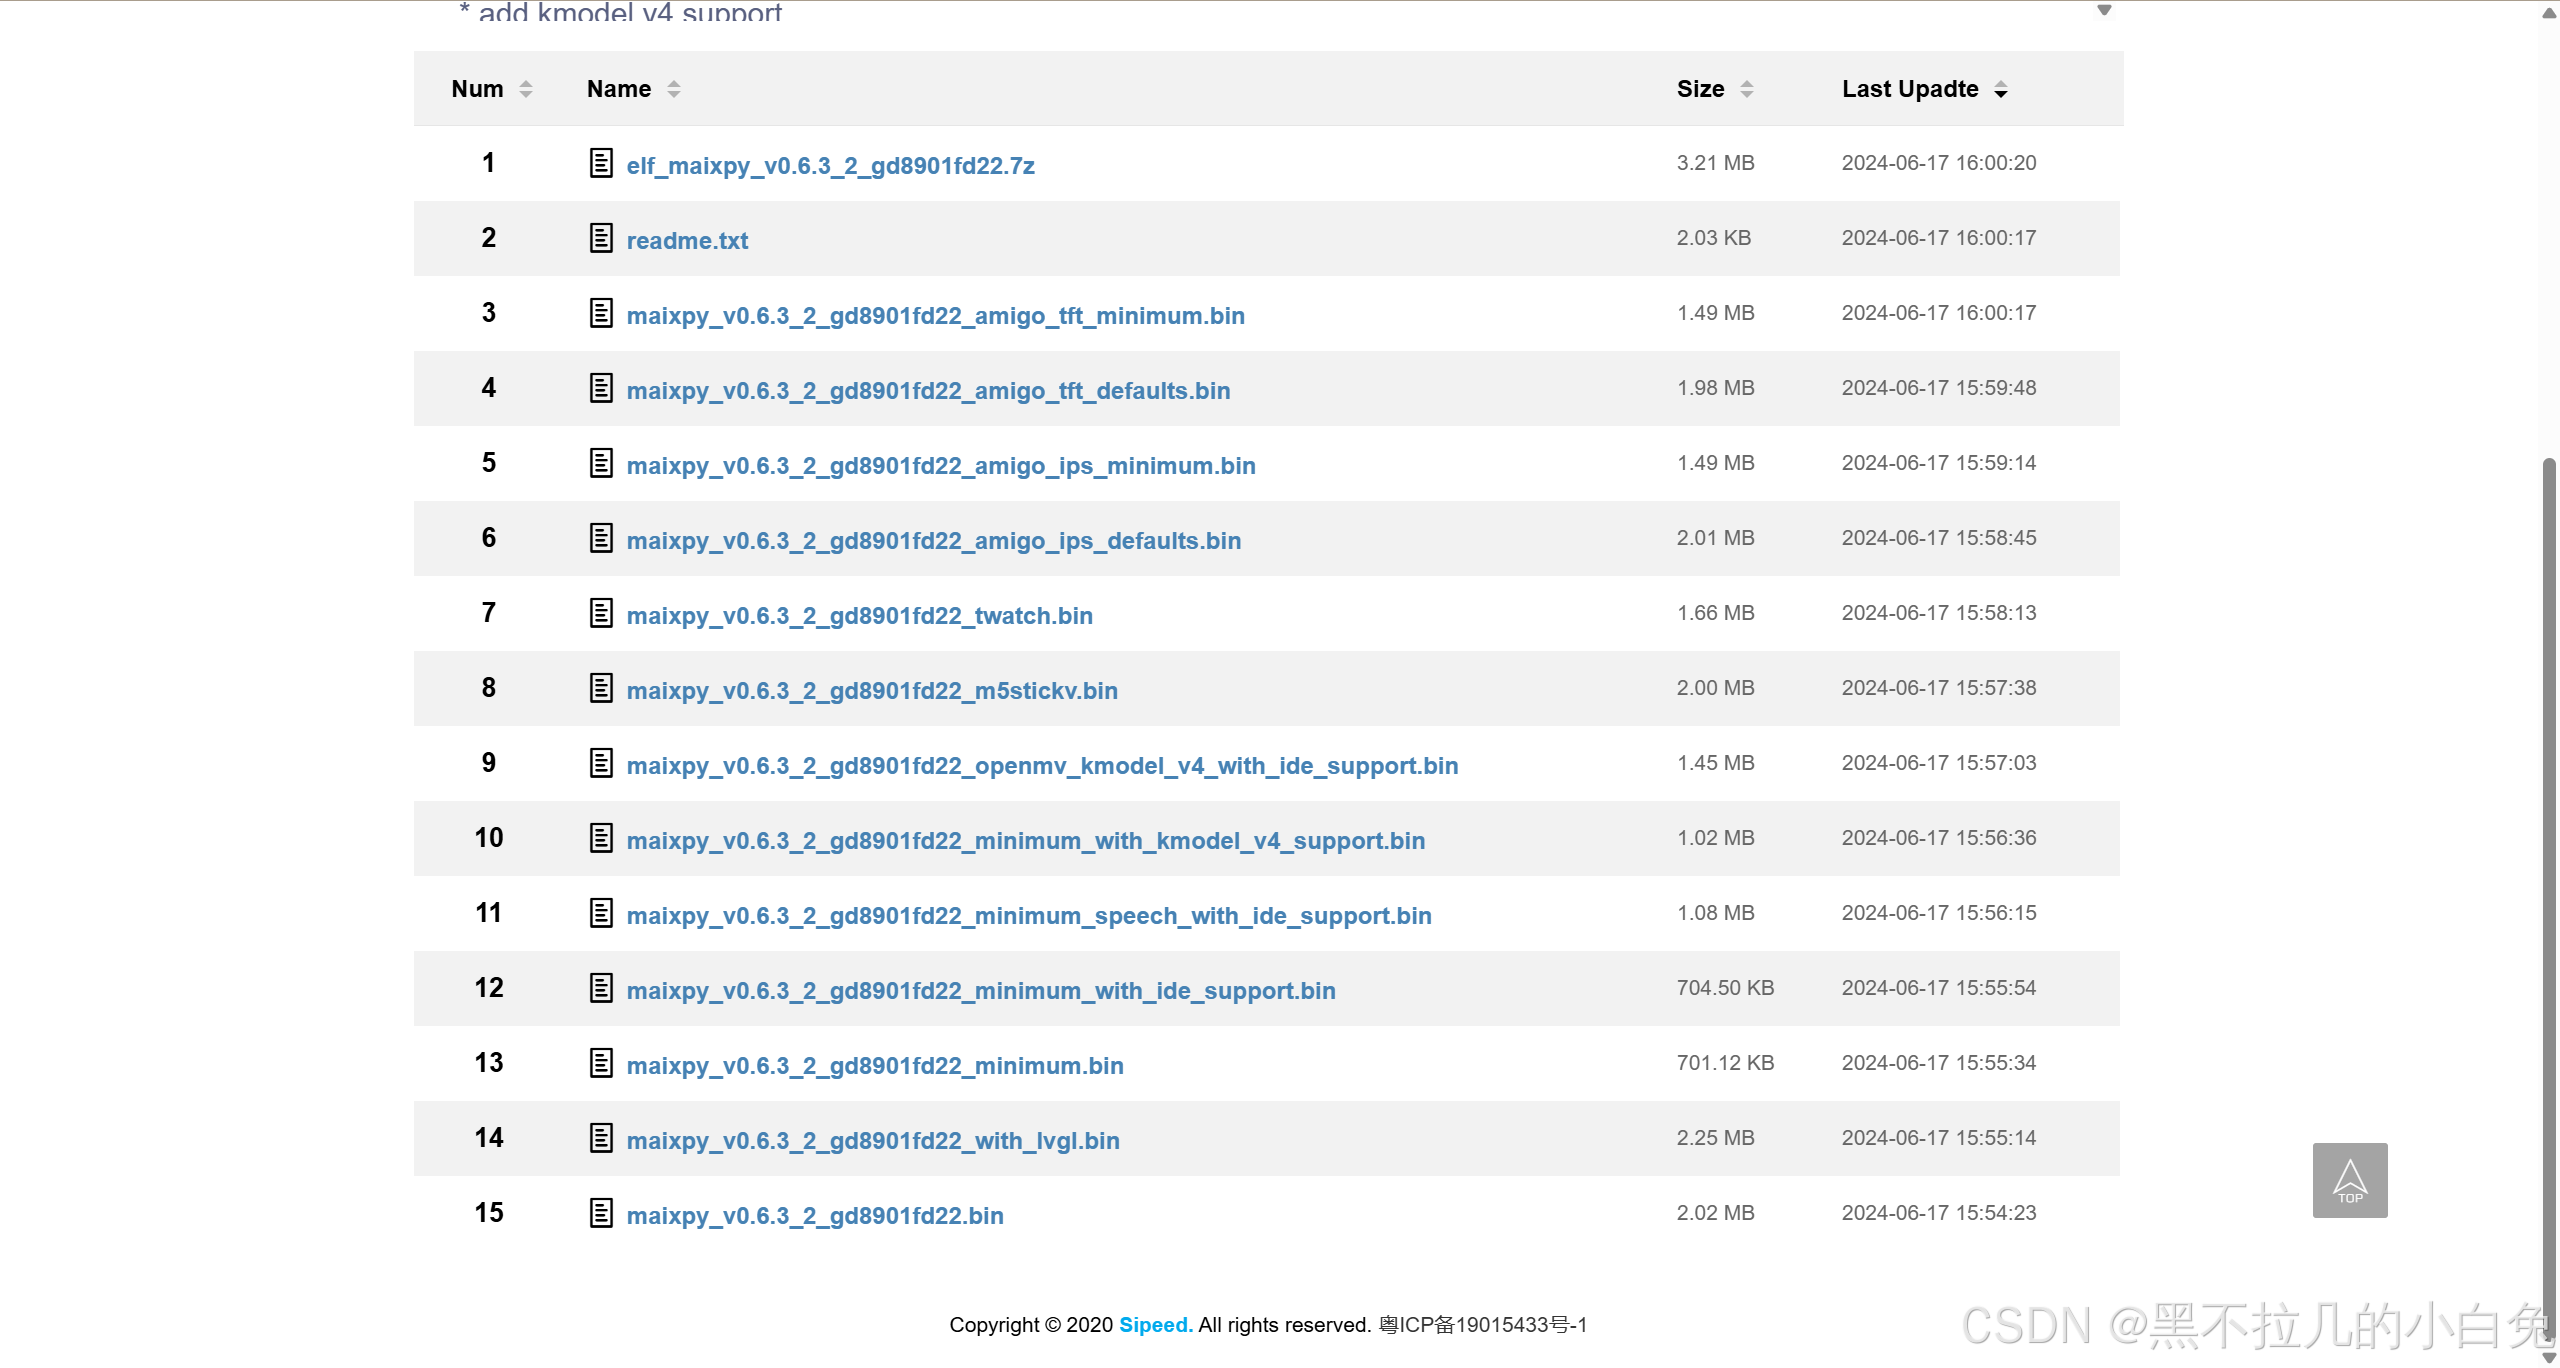
Task: Click the Size column header
Action: 1700,89
